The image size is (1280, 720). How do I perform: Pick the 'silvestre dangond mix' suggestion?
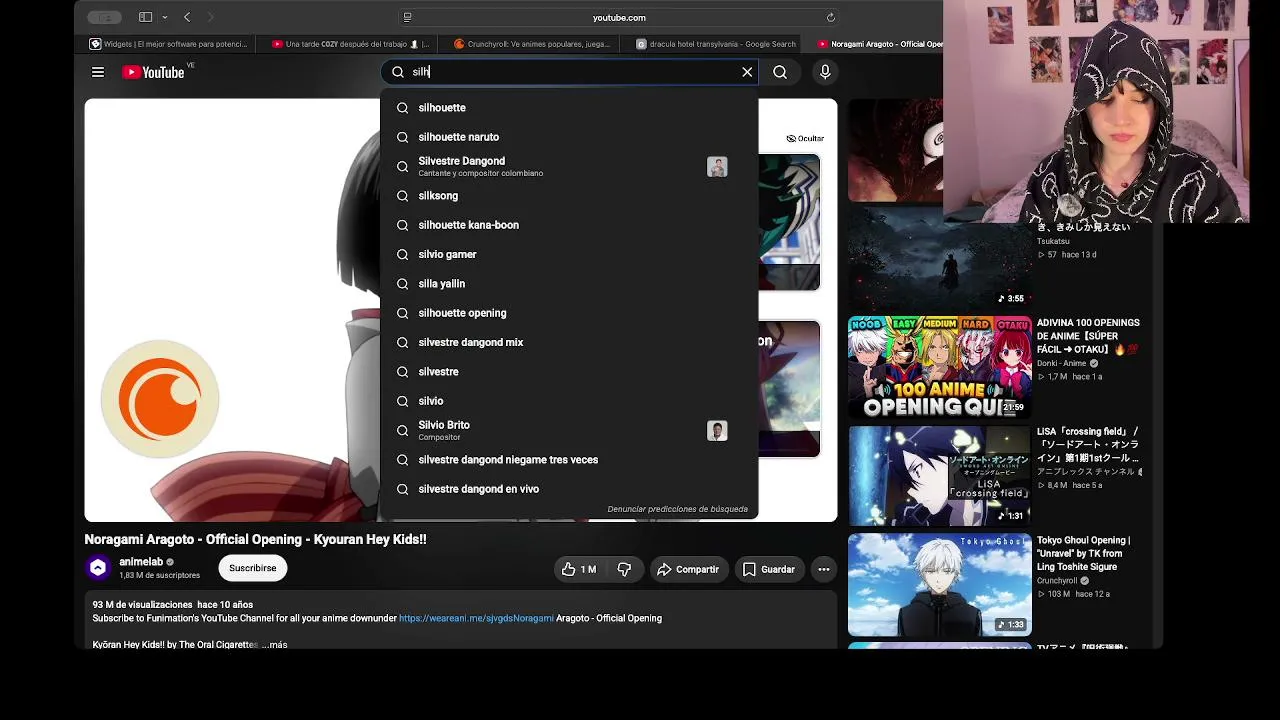coord(569,342)
